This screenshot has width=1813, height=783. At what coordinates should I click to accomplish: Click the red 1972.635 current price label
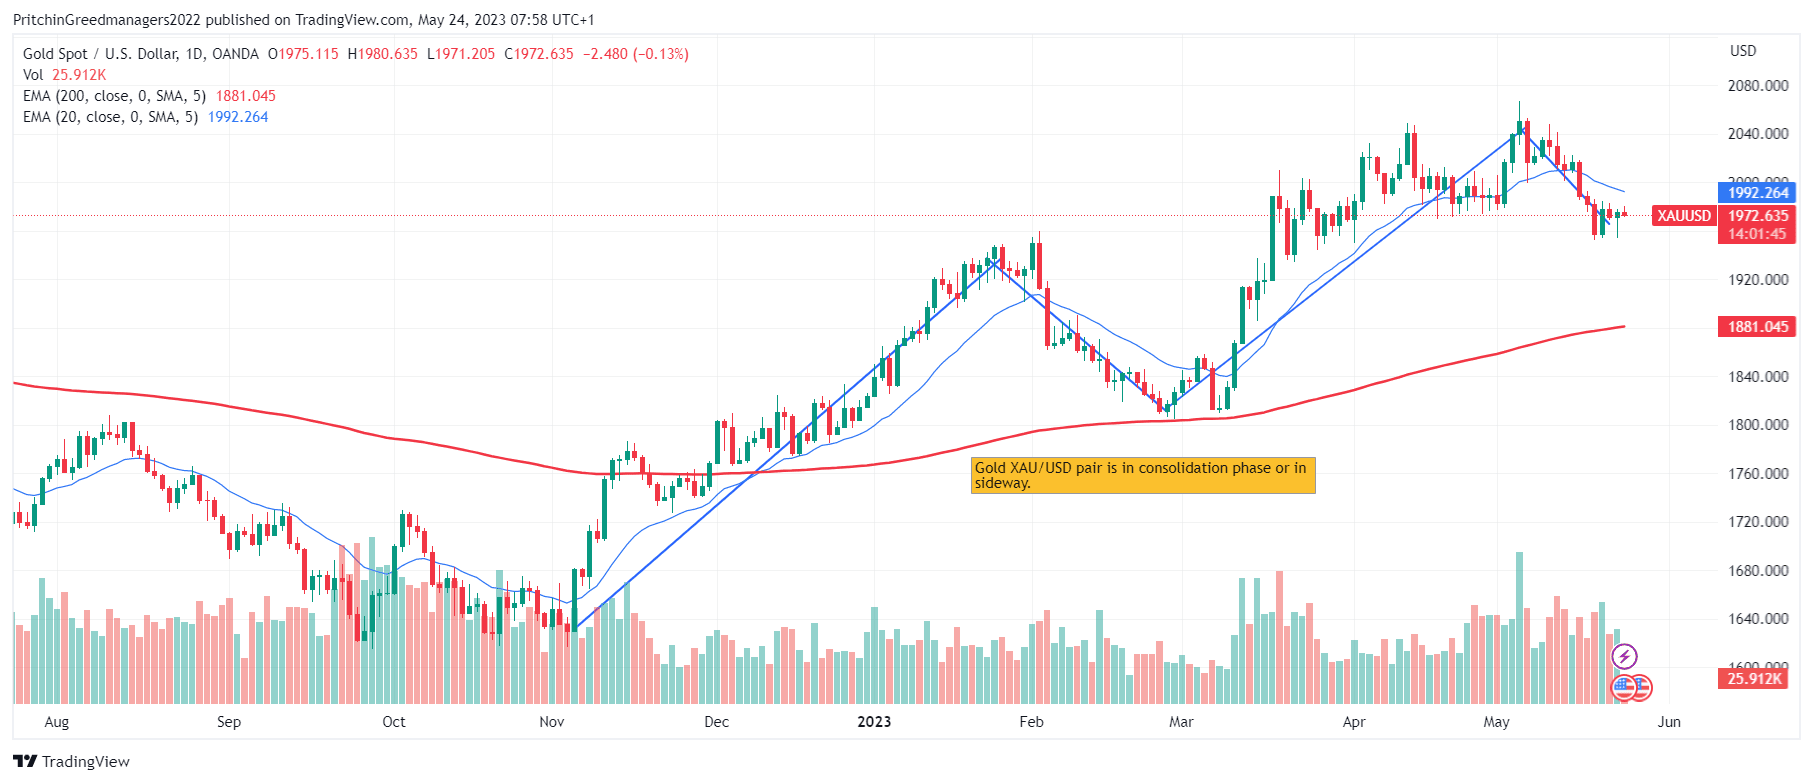(x=1757, y=216)
